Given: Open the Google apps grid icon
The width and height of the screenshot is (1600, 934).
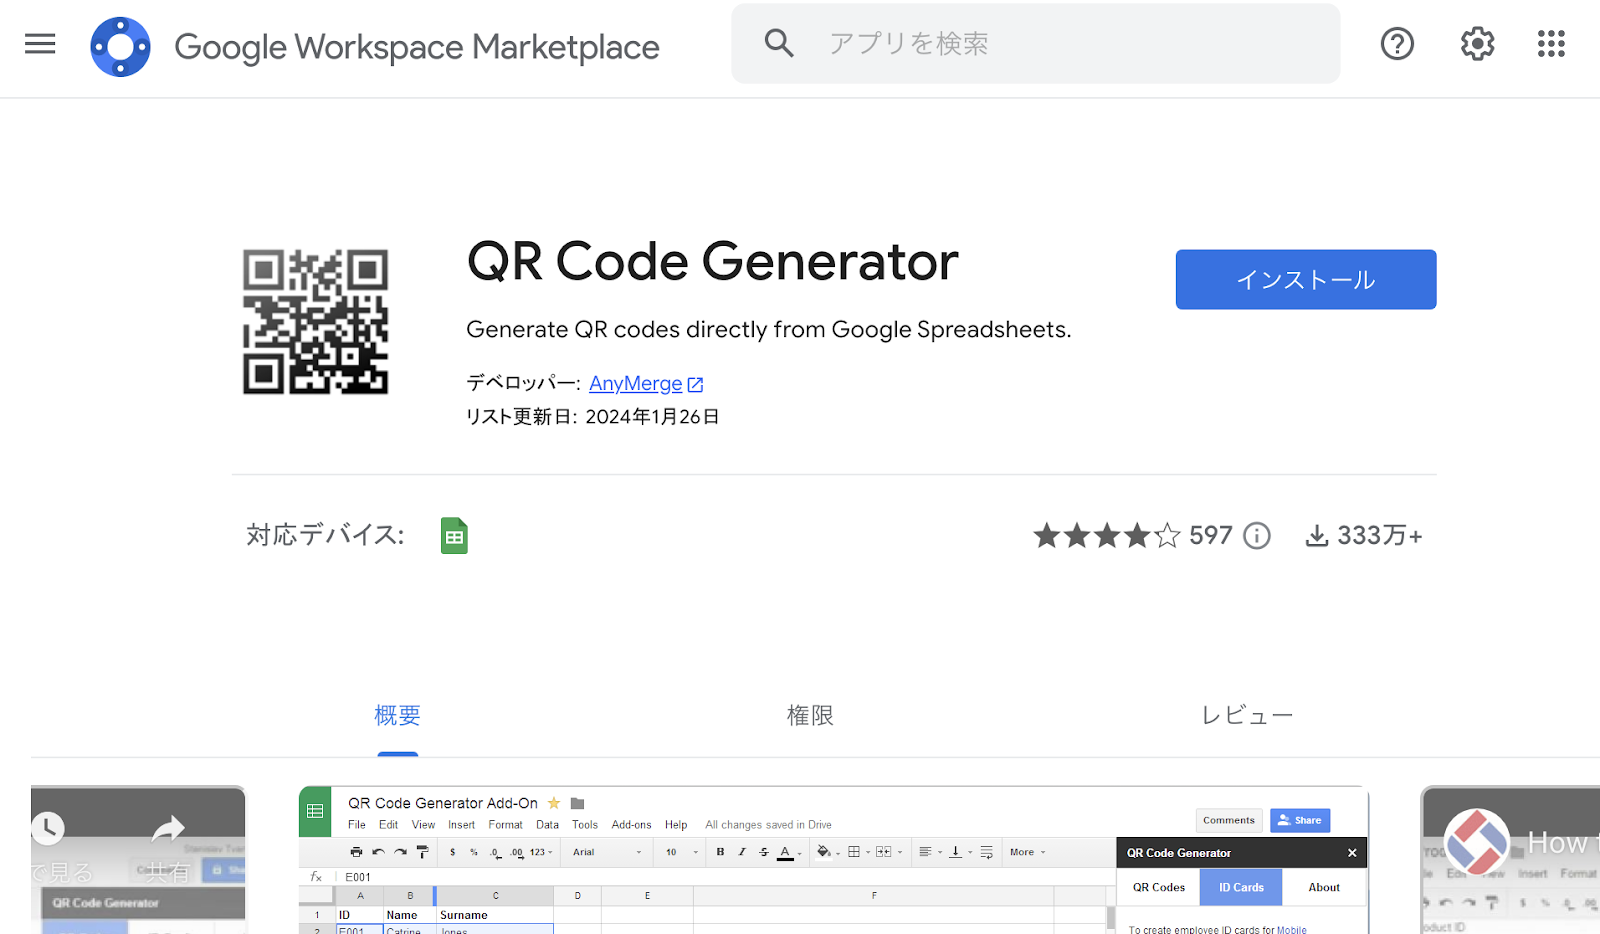Looking at the screenshot, I should tap(1550, 43).
